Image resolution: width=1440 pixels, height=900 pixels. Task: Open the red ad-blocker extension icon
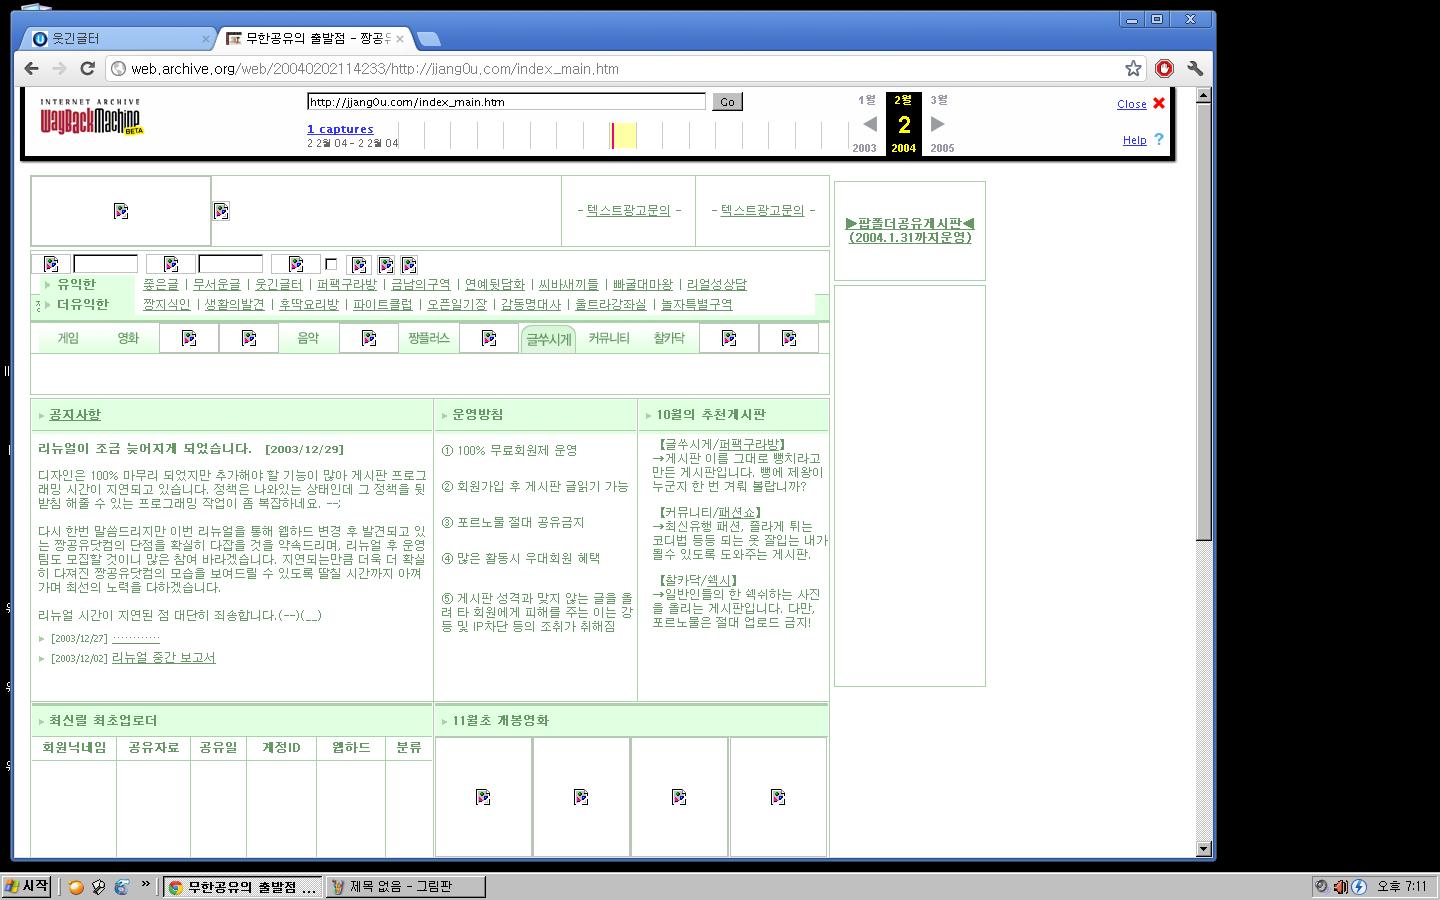[1164, 68]
